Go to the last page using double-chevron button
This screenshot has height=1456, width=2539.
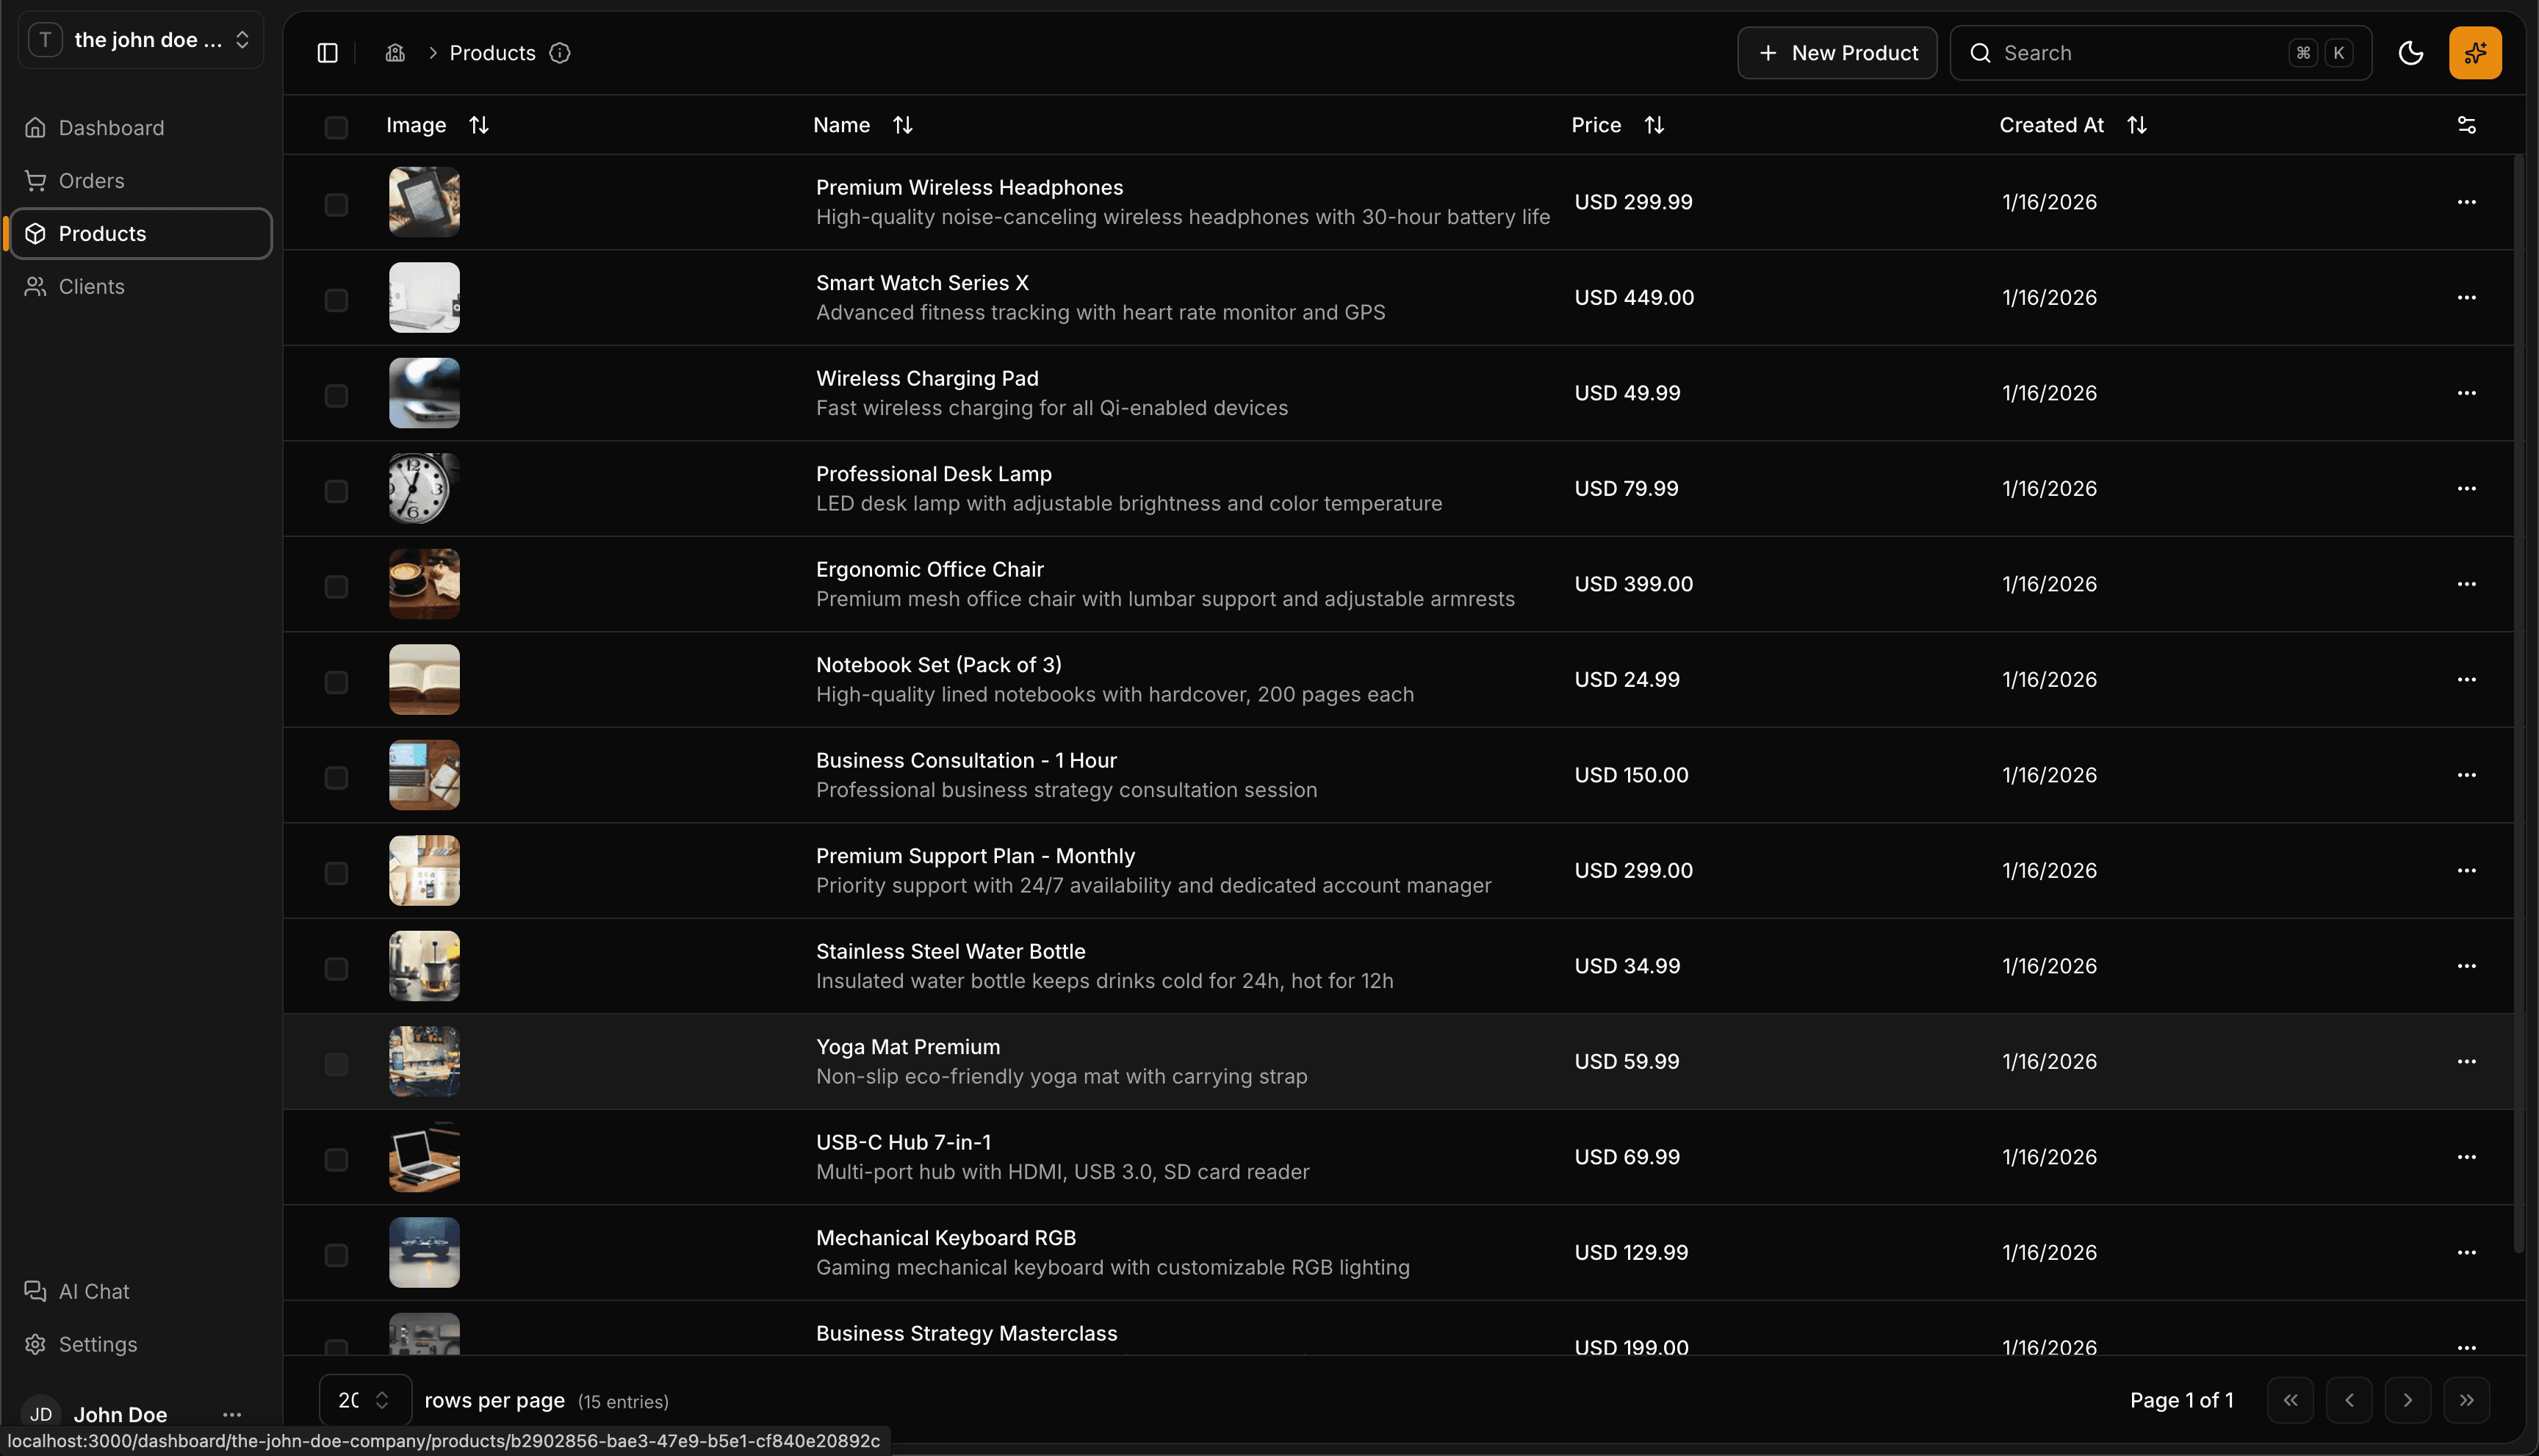pos(2467,1400)
